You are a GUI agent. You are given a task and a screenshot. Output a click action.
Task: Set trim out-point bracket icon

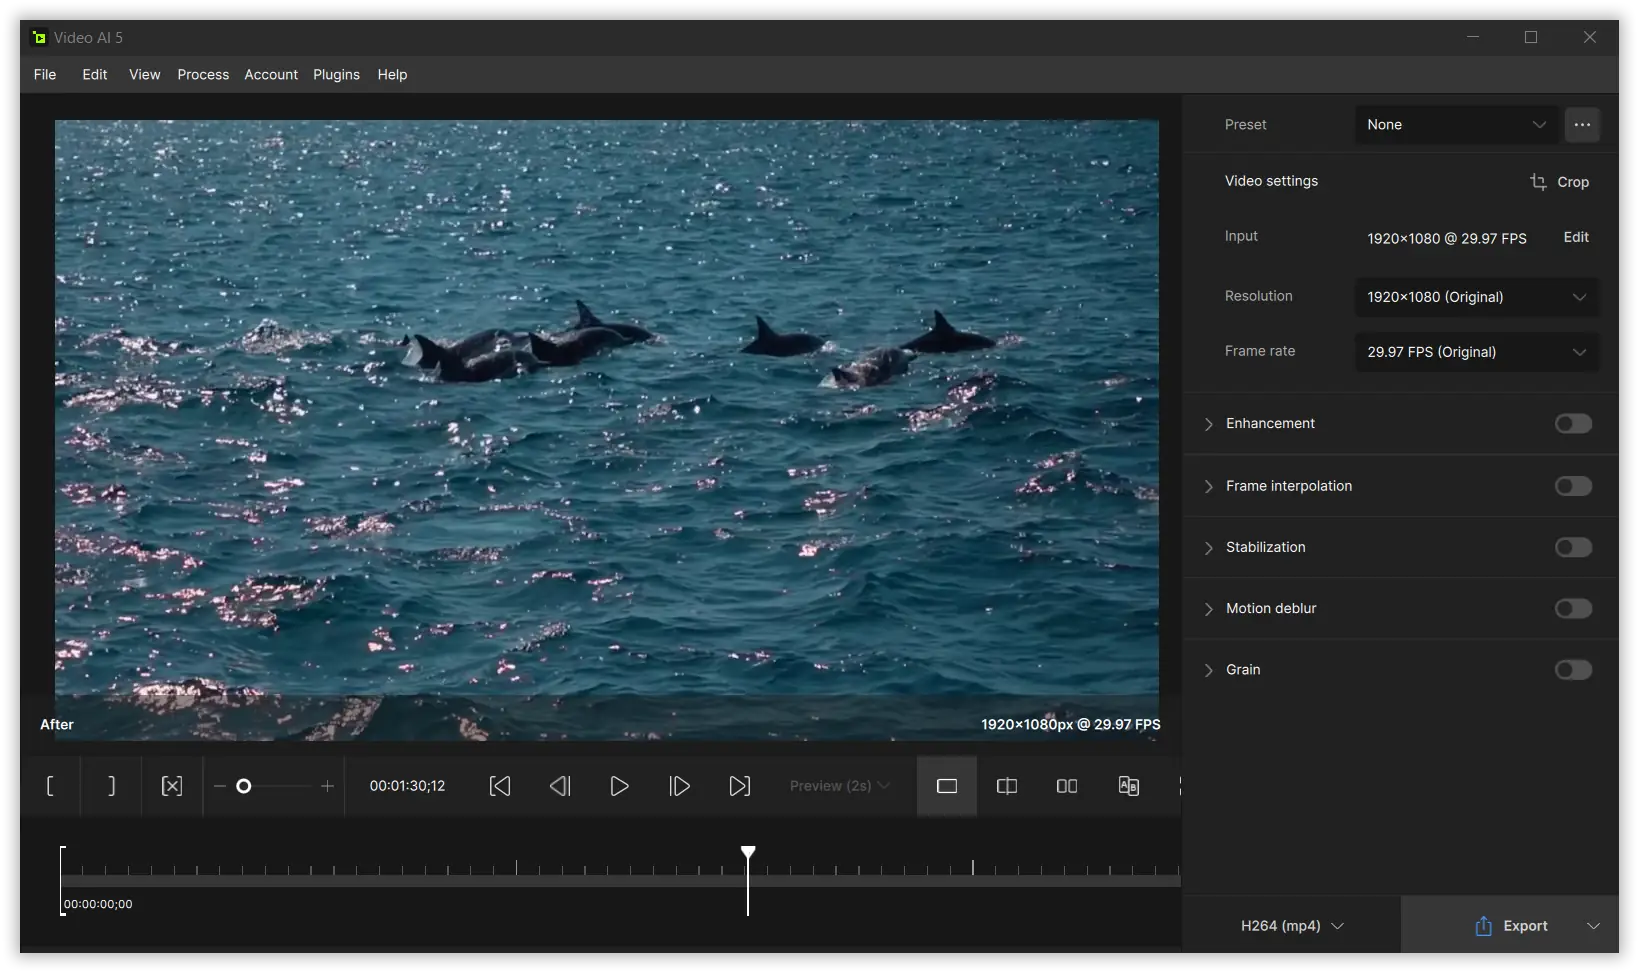(x=111, y=786)
